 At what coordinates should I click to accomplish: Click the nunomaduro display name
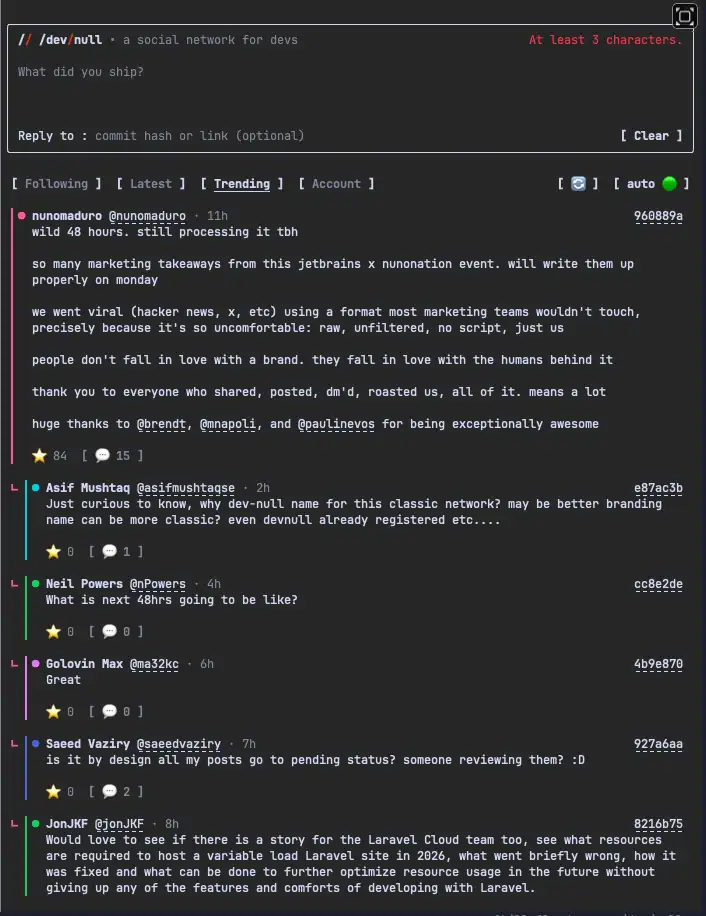tap(67, 216)
